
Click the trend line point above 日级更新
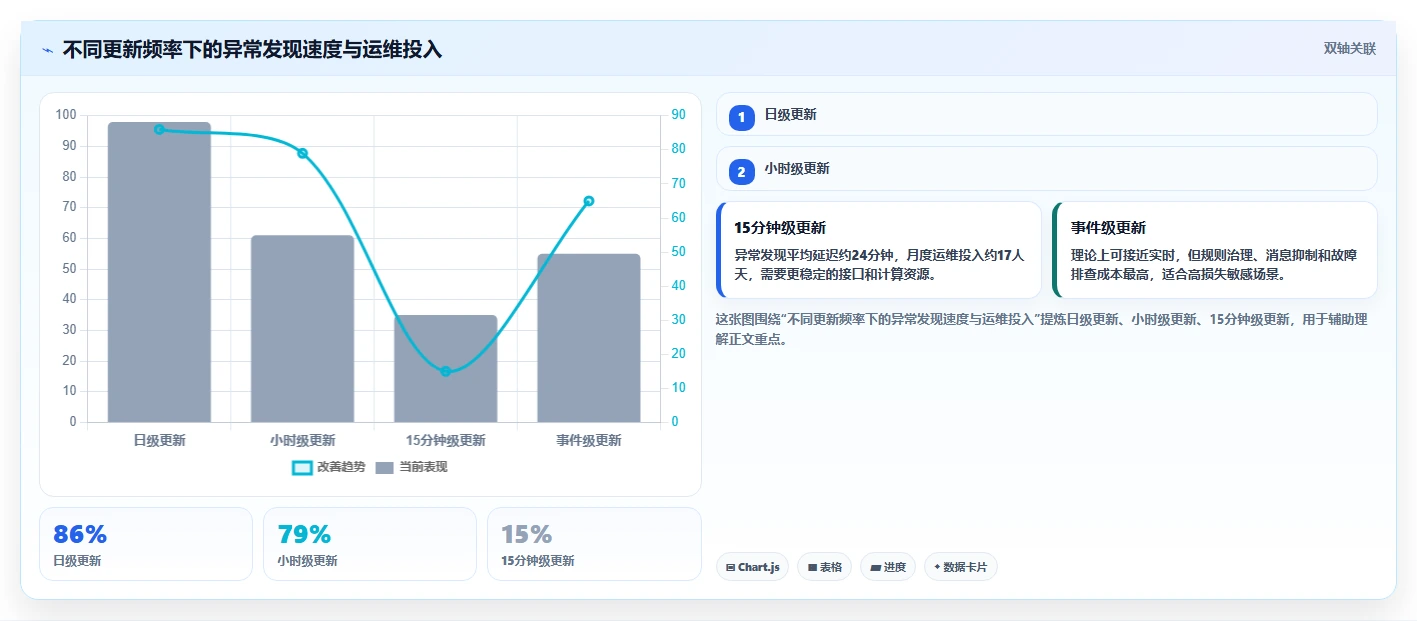[x=159, y=129]
